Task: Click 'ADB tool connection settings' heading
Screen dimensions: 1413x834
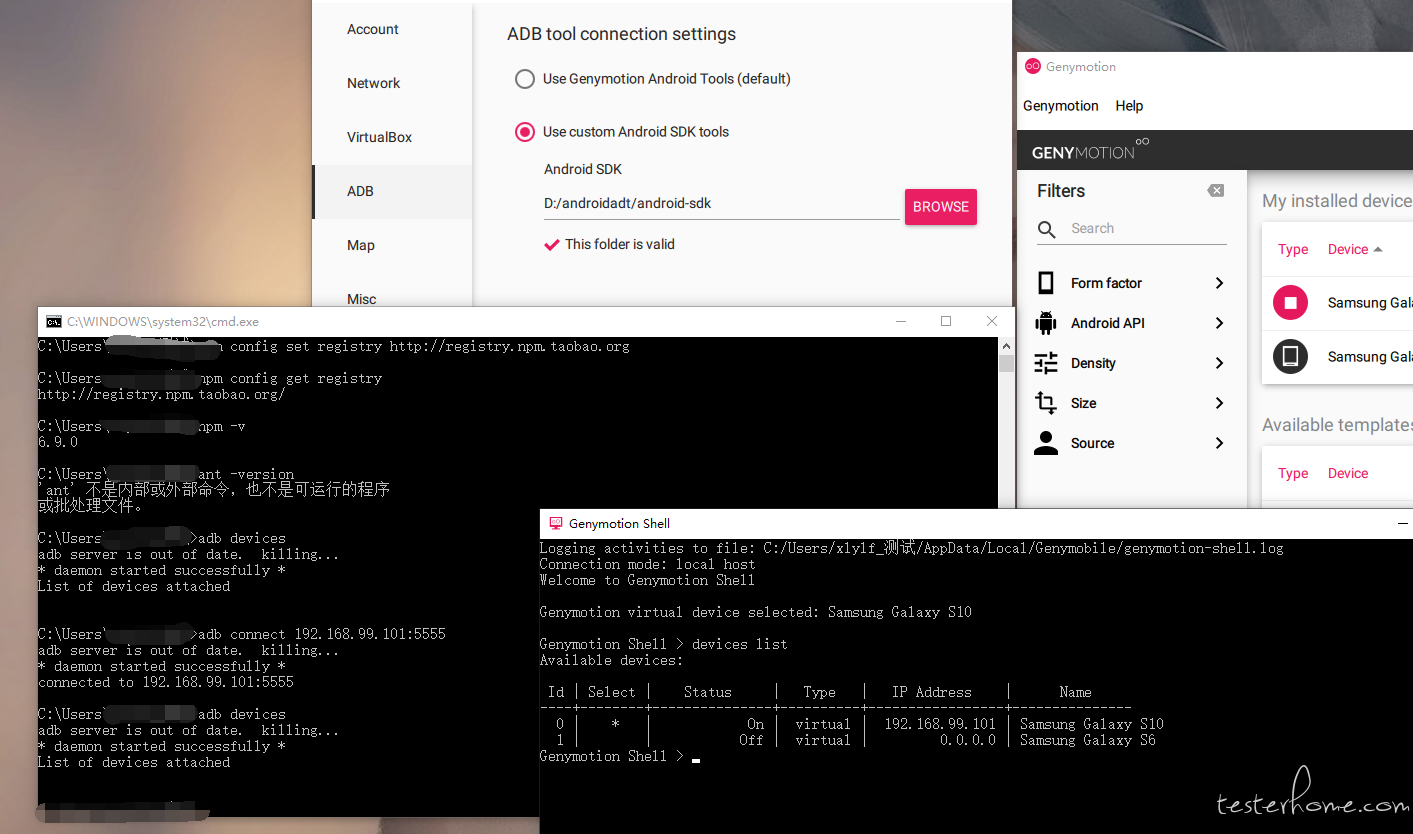Action: (621, 34)
